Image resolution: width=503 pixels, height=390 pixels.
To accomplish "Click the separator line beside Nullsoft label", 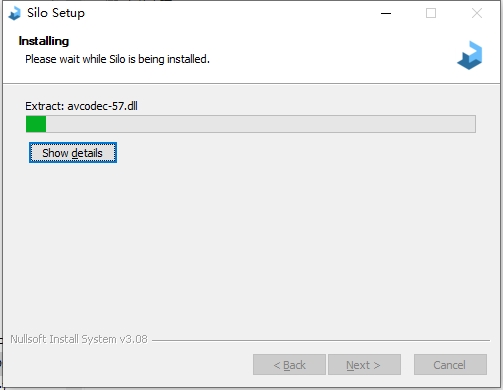I will pyautogui.click(x=321, y=340).
